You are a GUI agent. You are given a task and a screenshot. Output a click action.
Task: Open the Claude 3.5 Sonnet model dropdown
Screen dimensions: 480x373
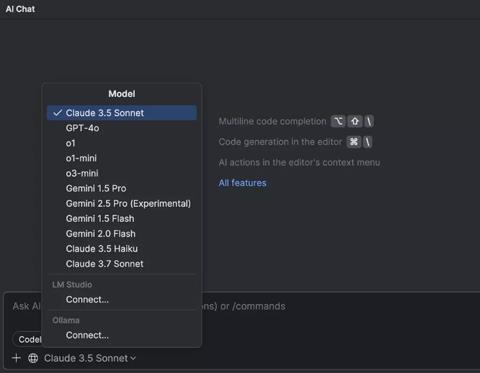click(90, 358)
